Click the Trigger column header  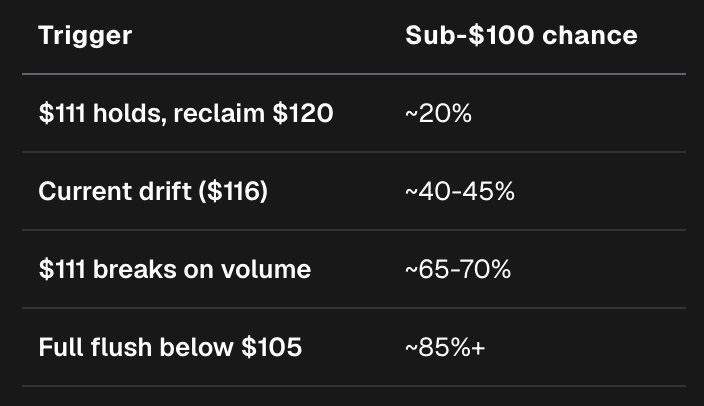click(x=85, y=36)
